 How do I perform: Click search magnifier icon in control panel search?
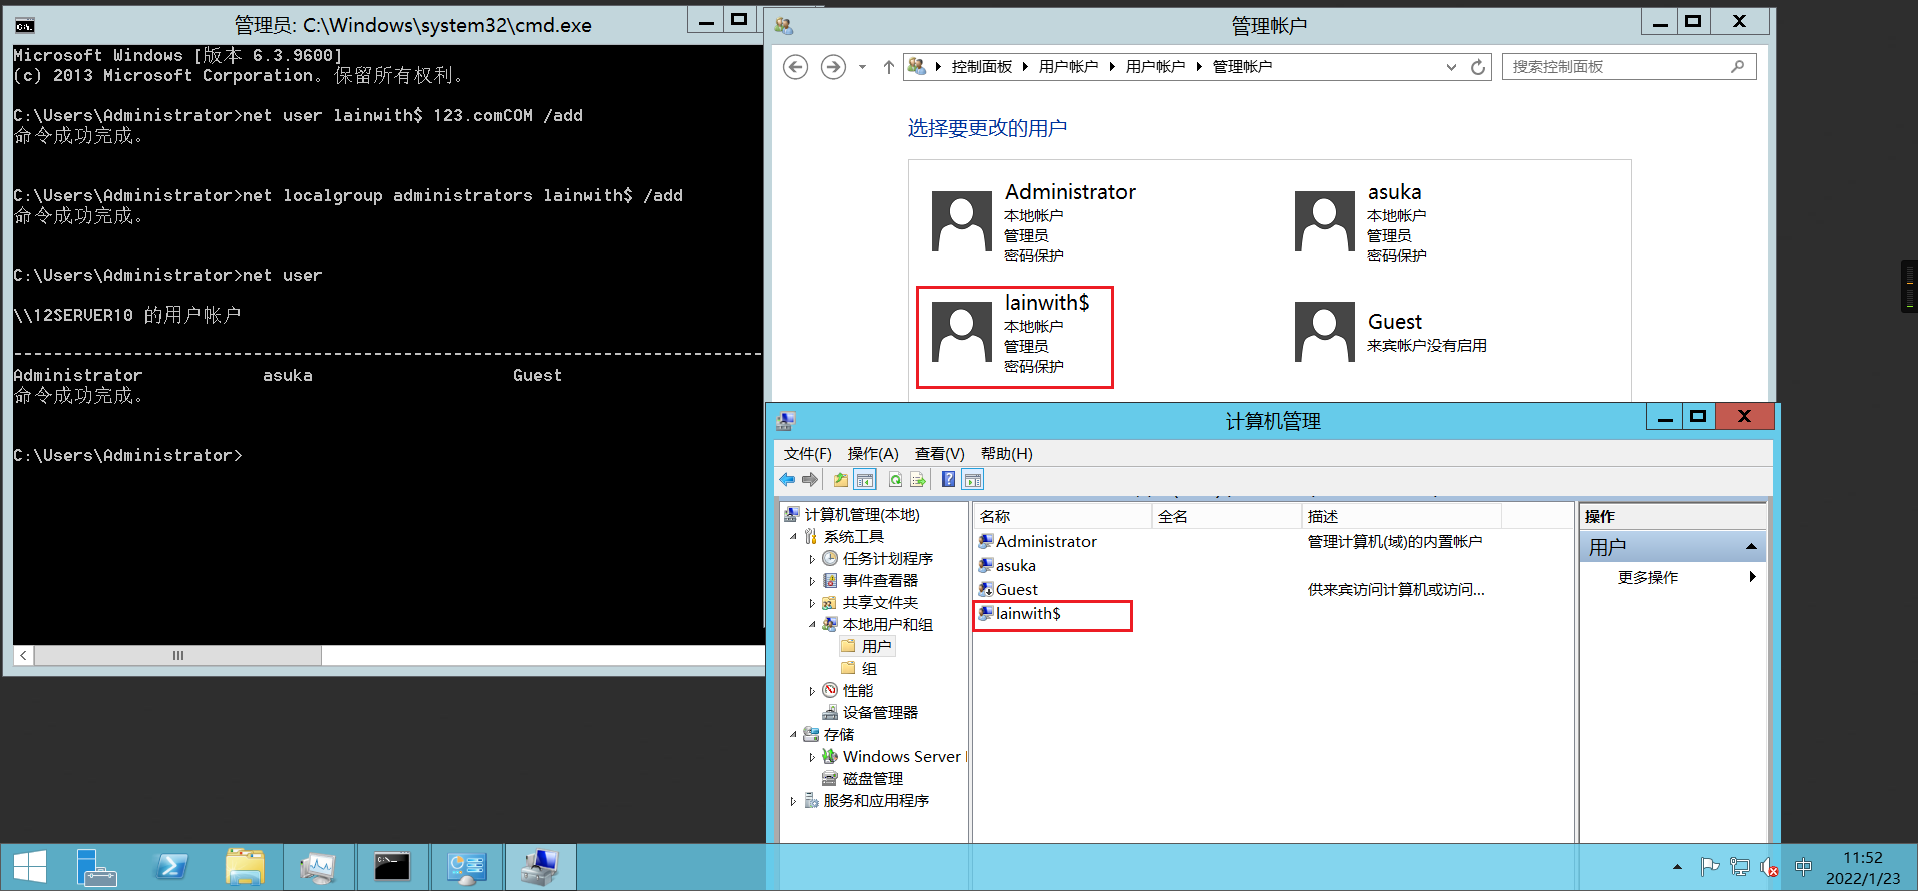pyautogui.click(x=1738, y=67)
